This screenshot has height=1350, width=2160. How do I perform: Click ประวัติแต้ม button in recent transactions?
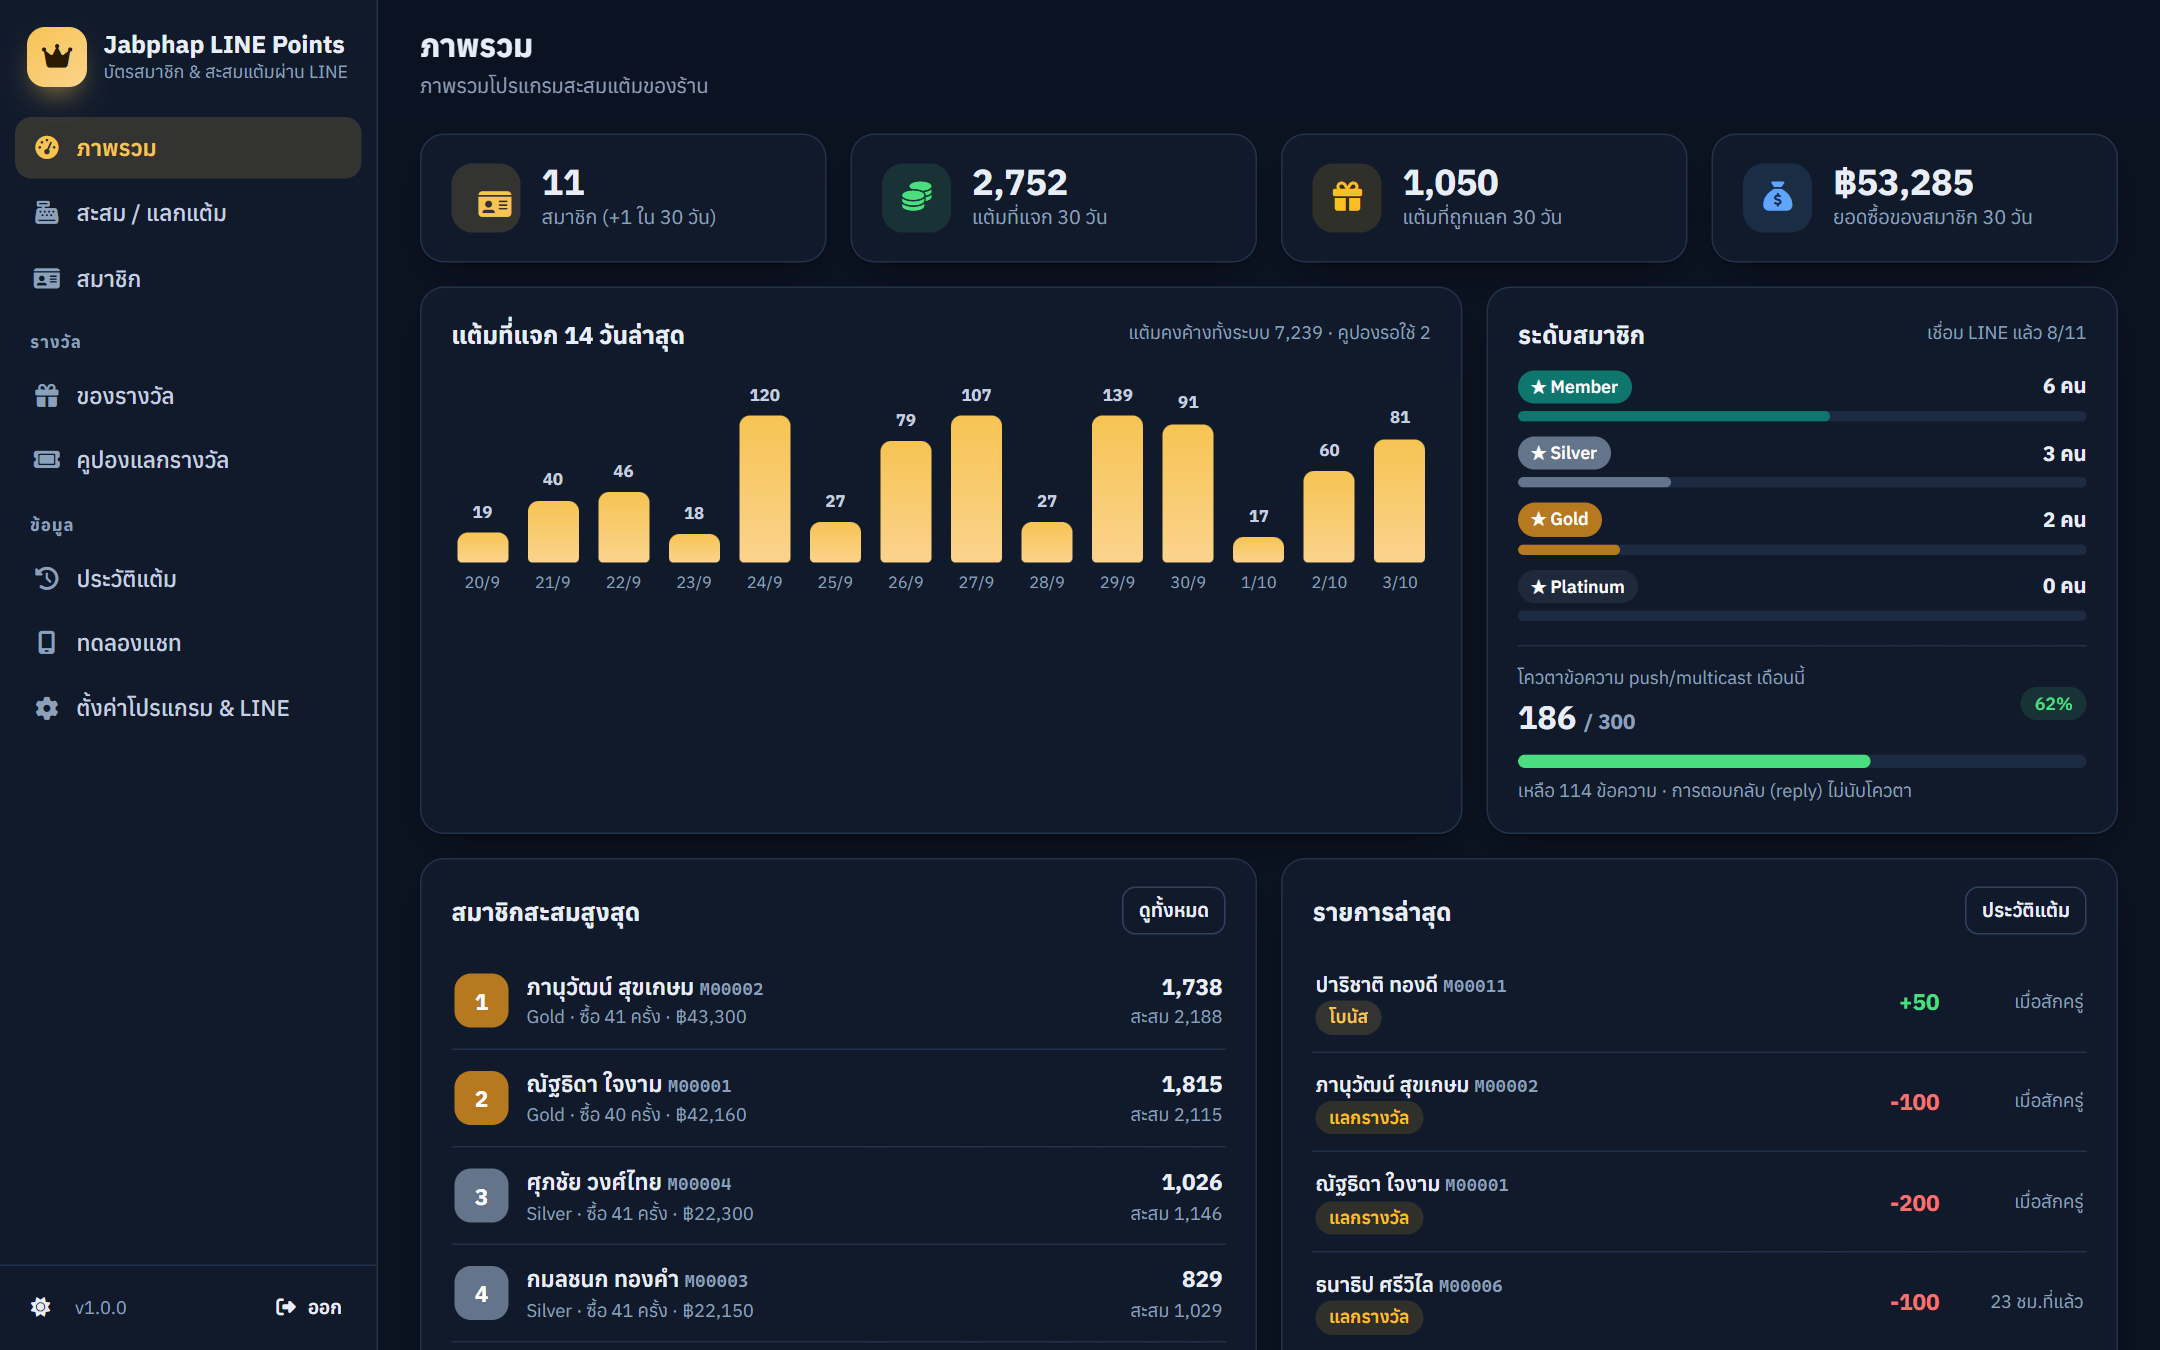click(x=2025, y=910)
